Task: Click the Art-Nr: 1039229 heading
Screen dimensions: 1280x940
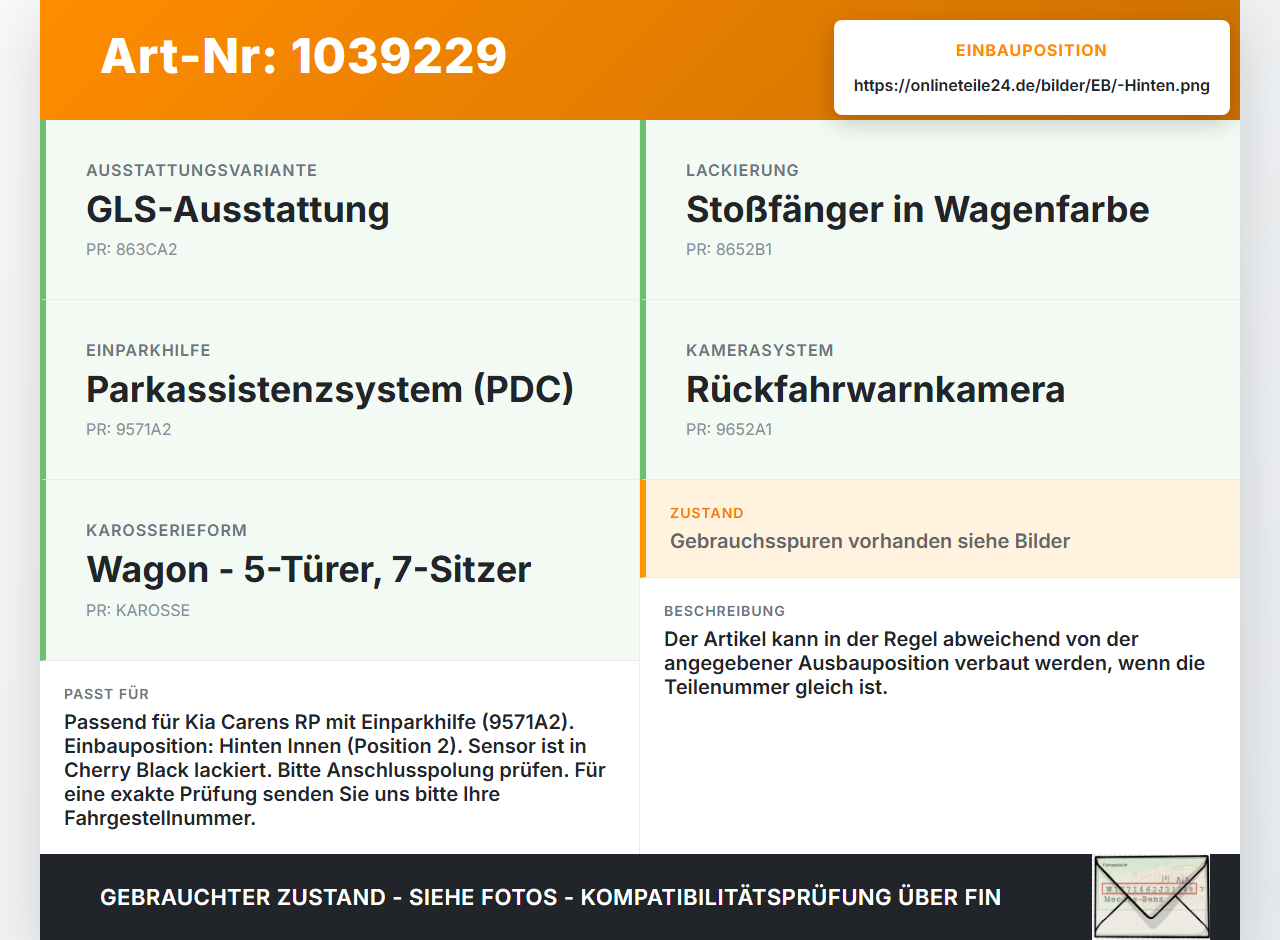Action: point(304,56)
